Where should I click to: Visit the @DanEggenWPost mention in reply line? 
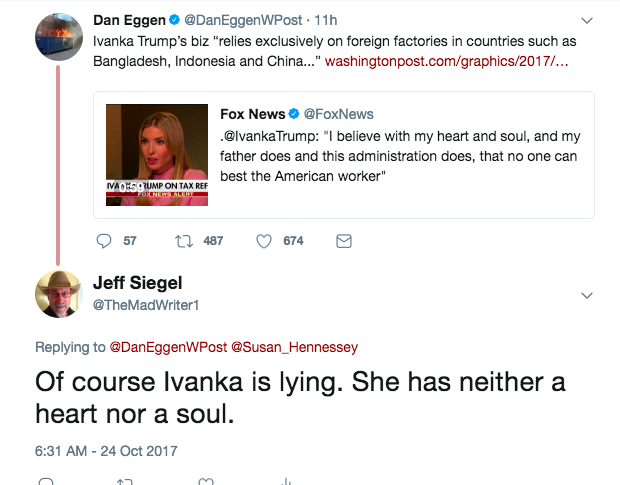tap(166, 347)
